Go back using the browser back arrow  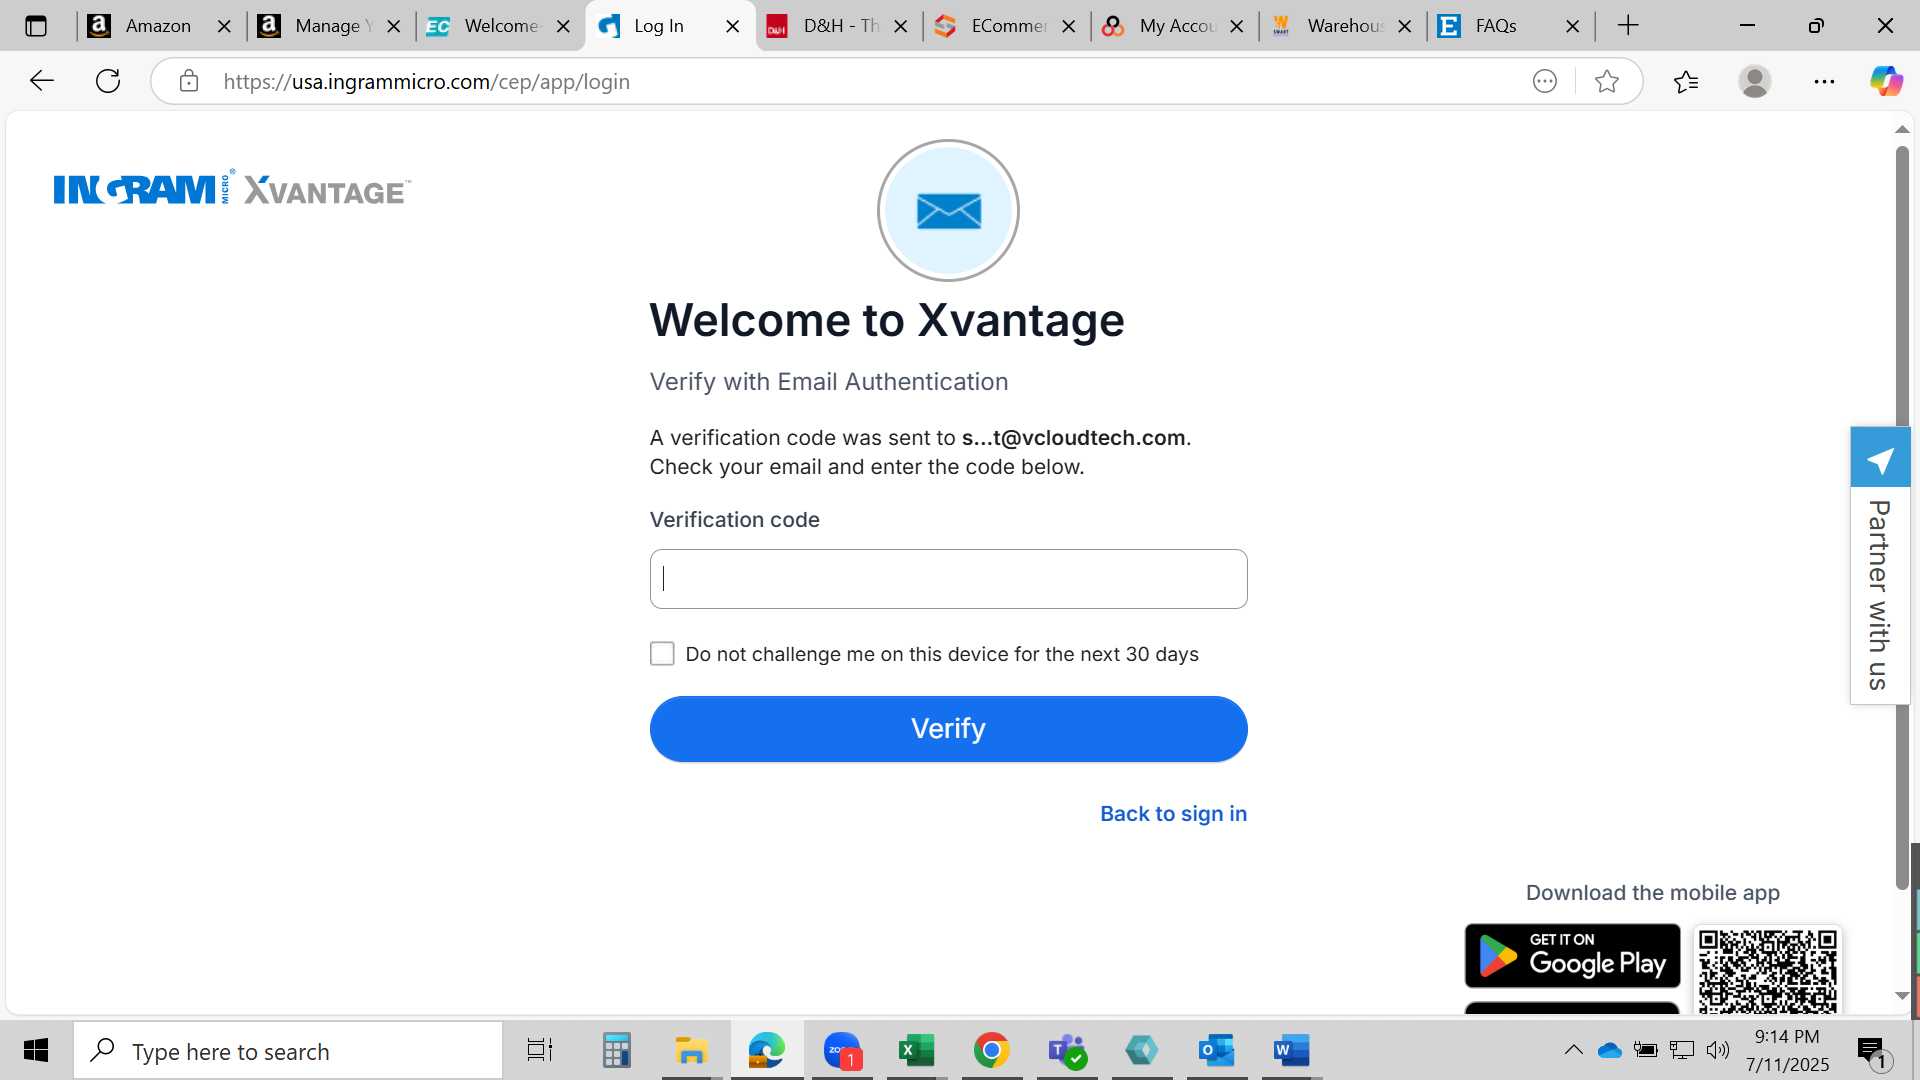41,81
